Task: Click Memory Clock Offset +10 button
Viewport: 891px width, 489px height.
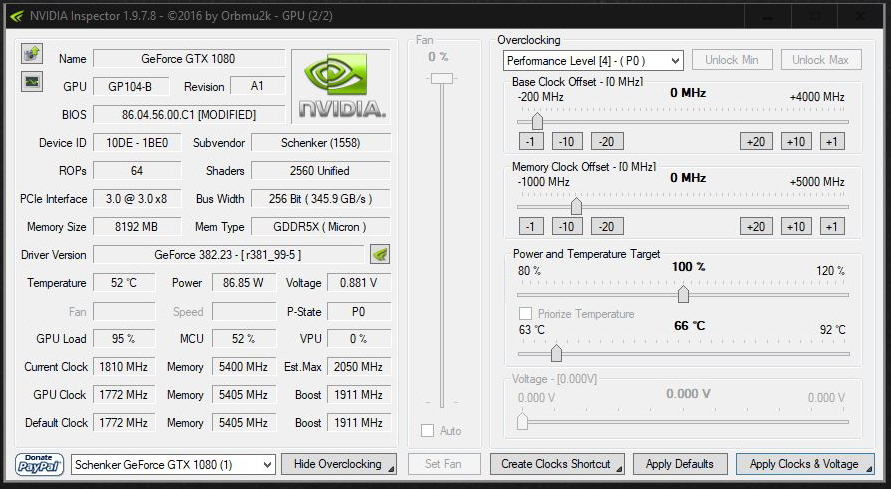Action: 796,227
